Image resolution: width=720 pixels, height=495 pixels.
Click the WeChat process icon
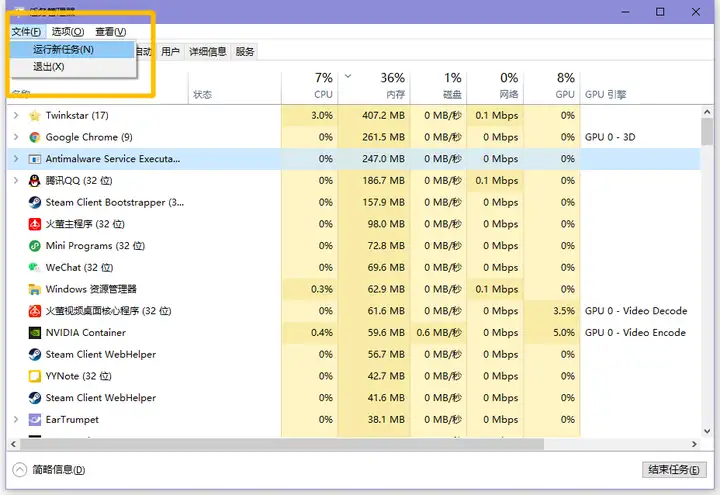click(34, 267)
